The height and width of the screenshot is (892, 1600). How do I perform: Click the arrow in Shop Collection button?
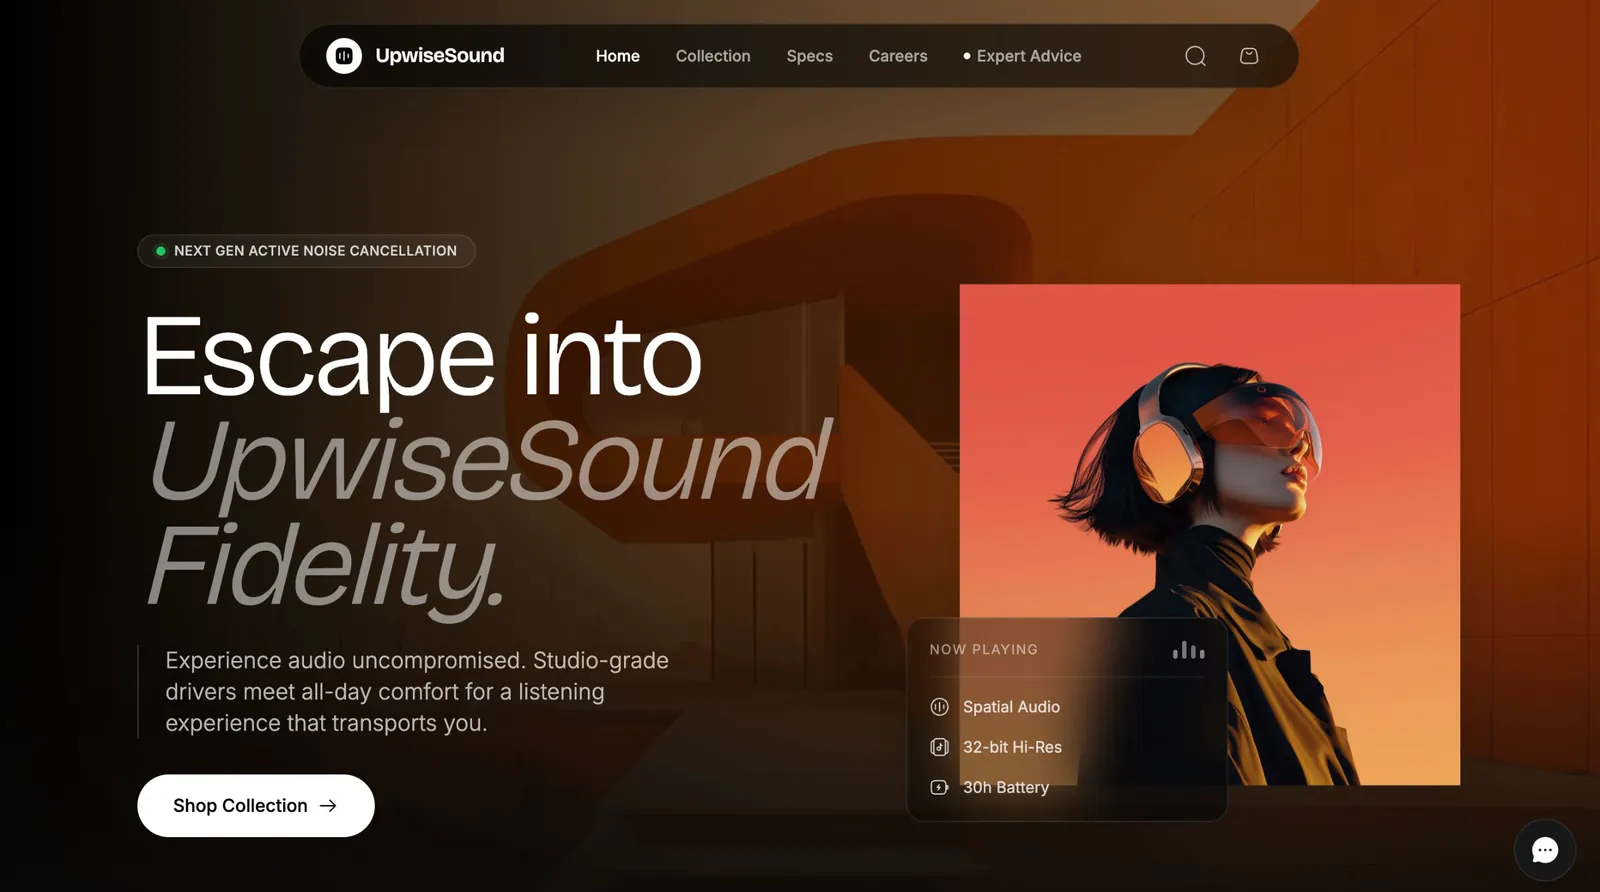[x=328, y=806]
